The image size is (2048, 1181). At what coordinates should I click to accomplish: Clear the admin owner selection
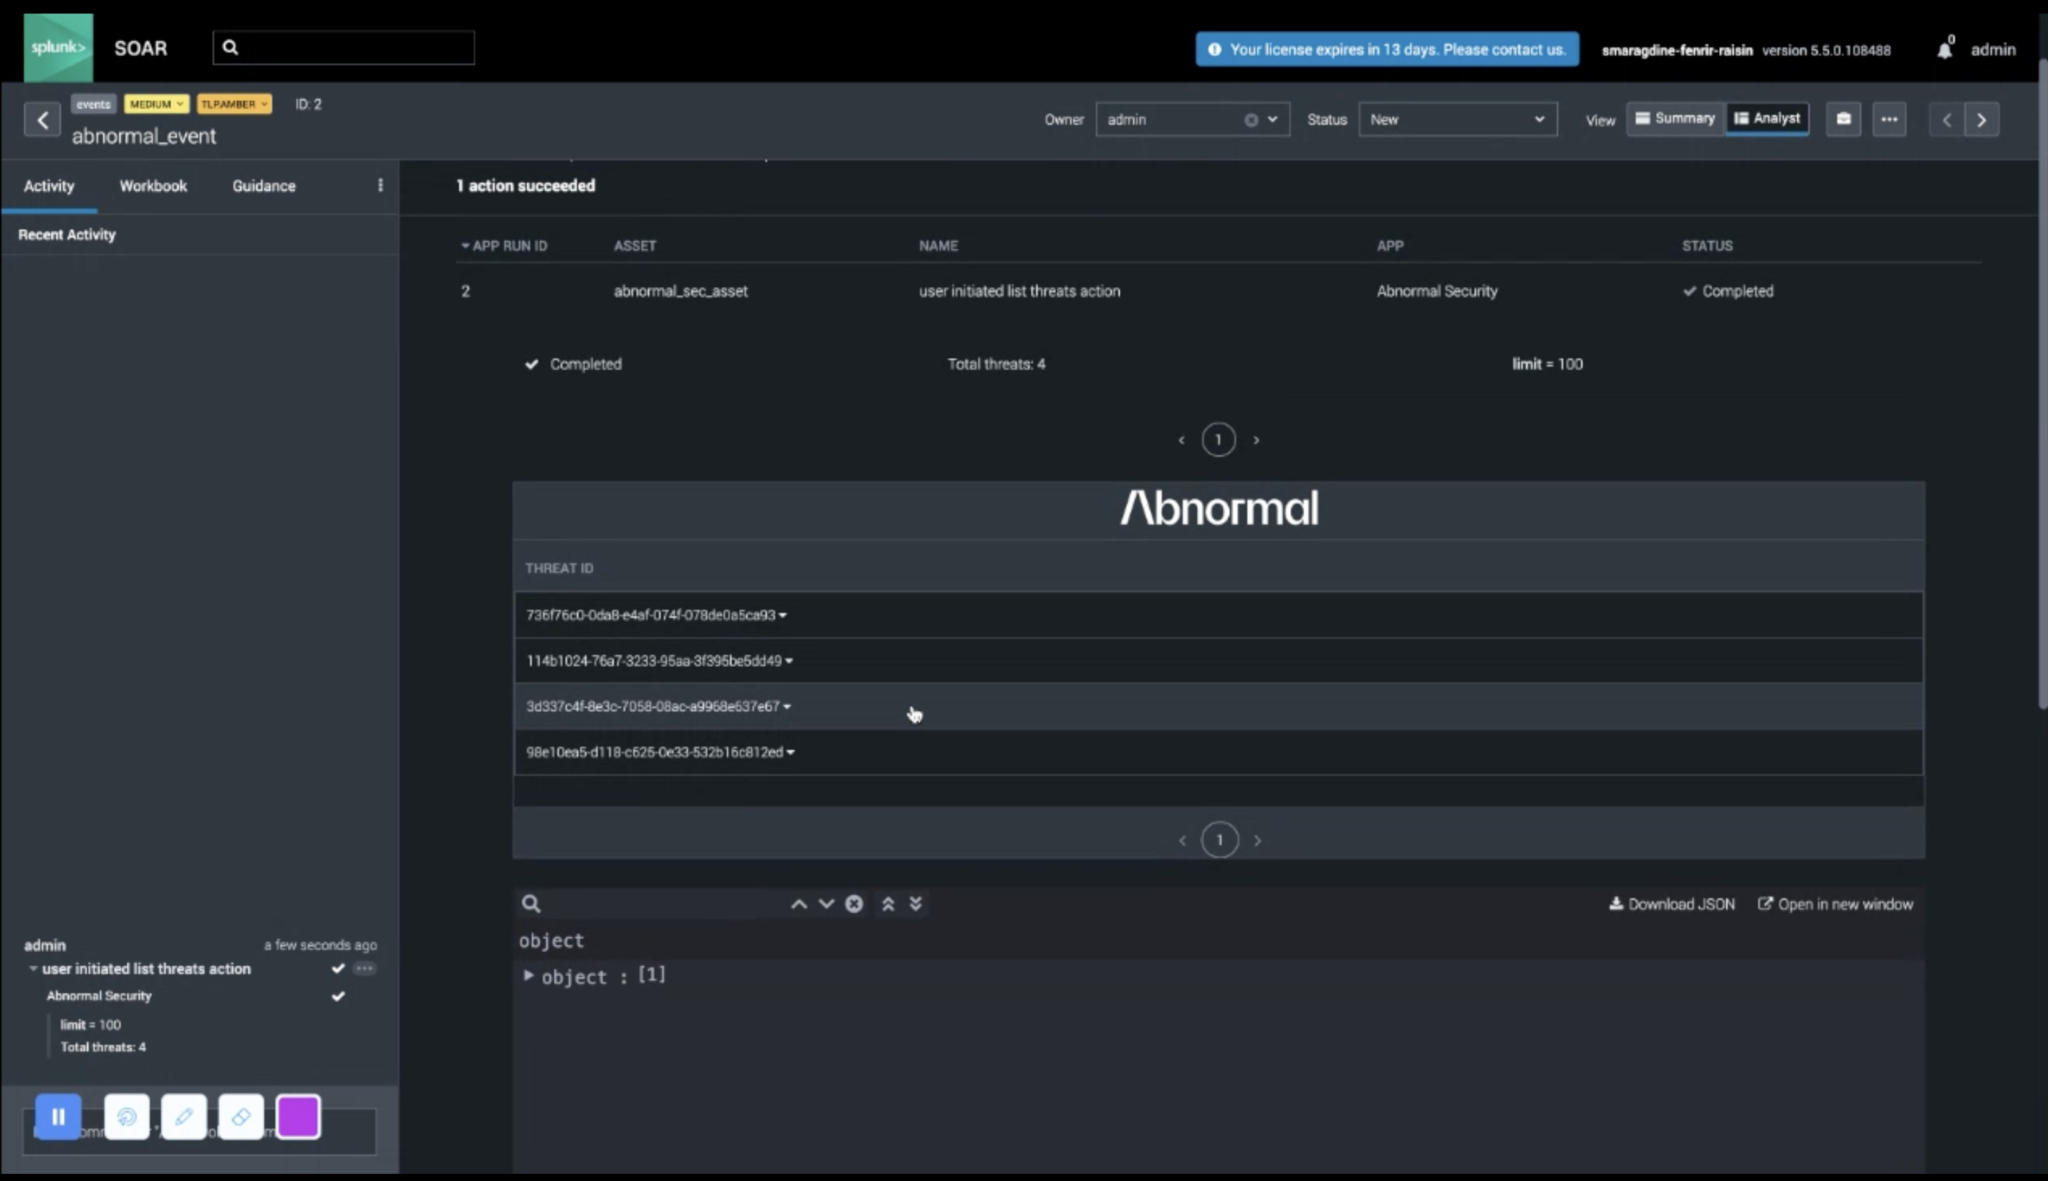(1250, 120)
